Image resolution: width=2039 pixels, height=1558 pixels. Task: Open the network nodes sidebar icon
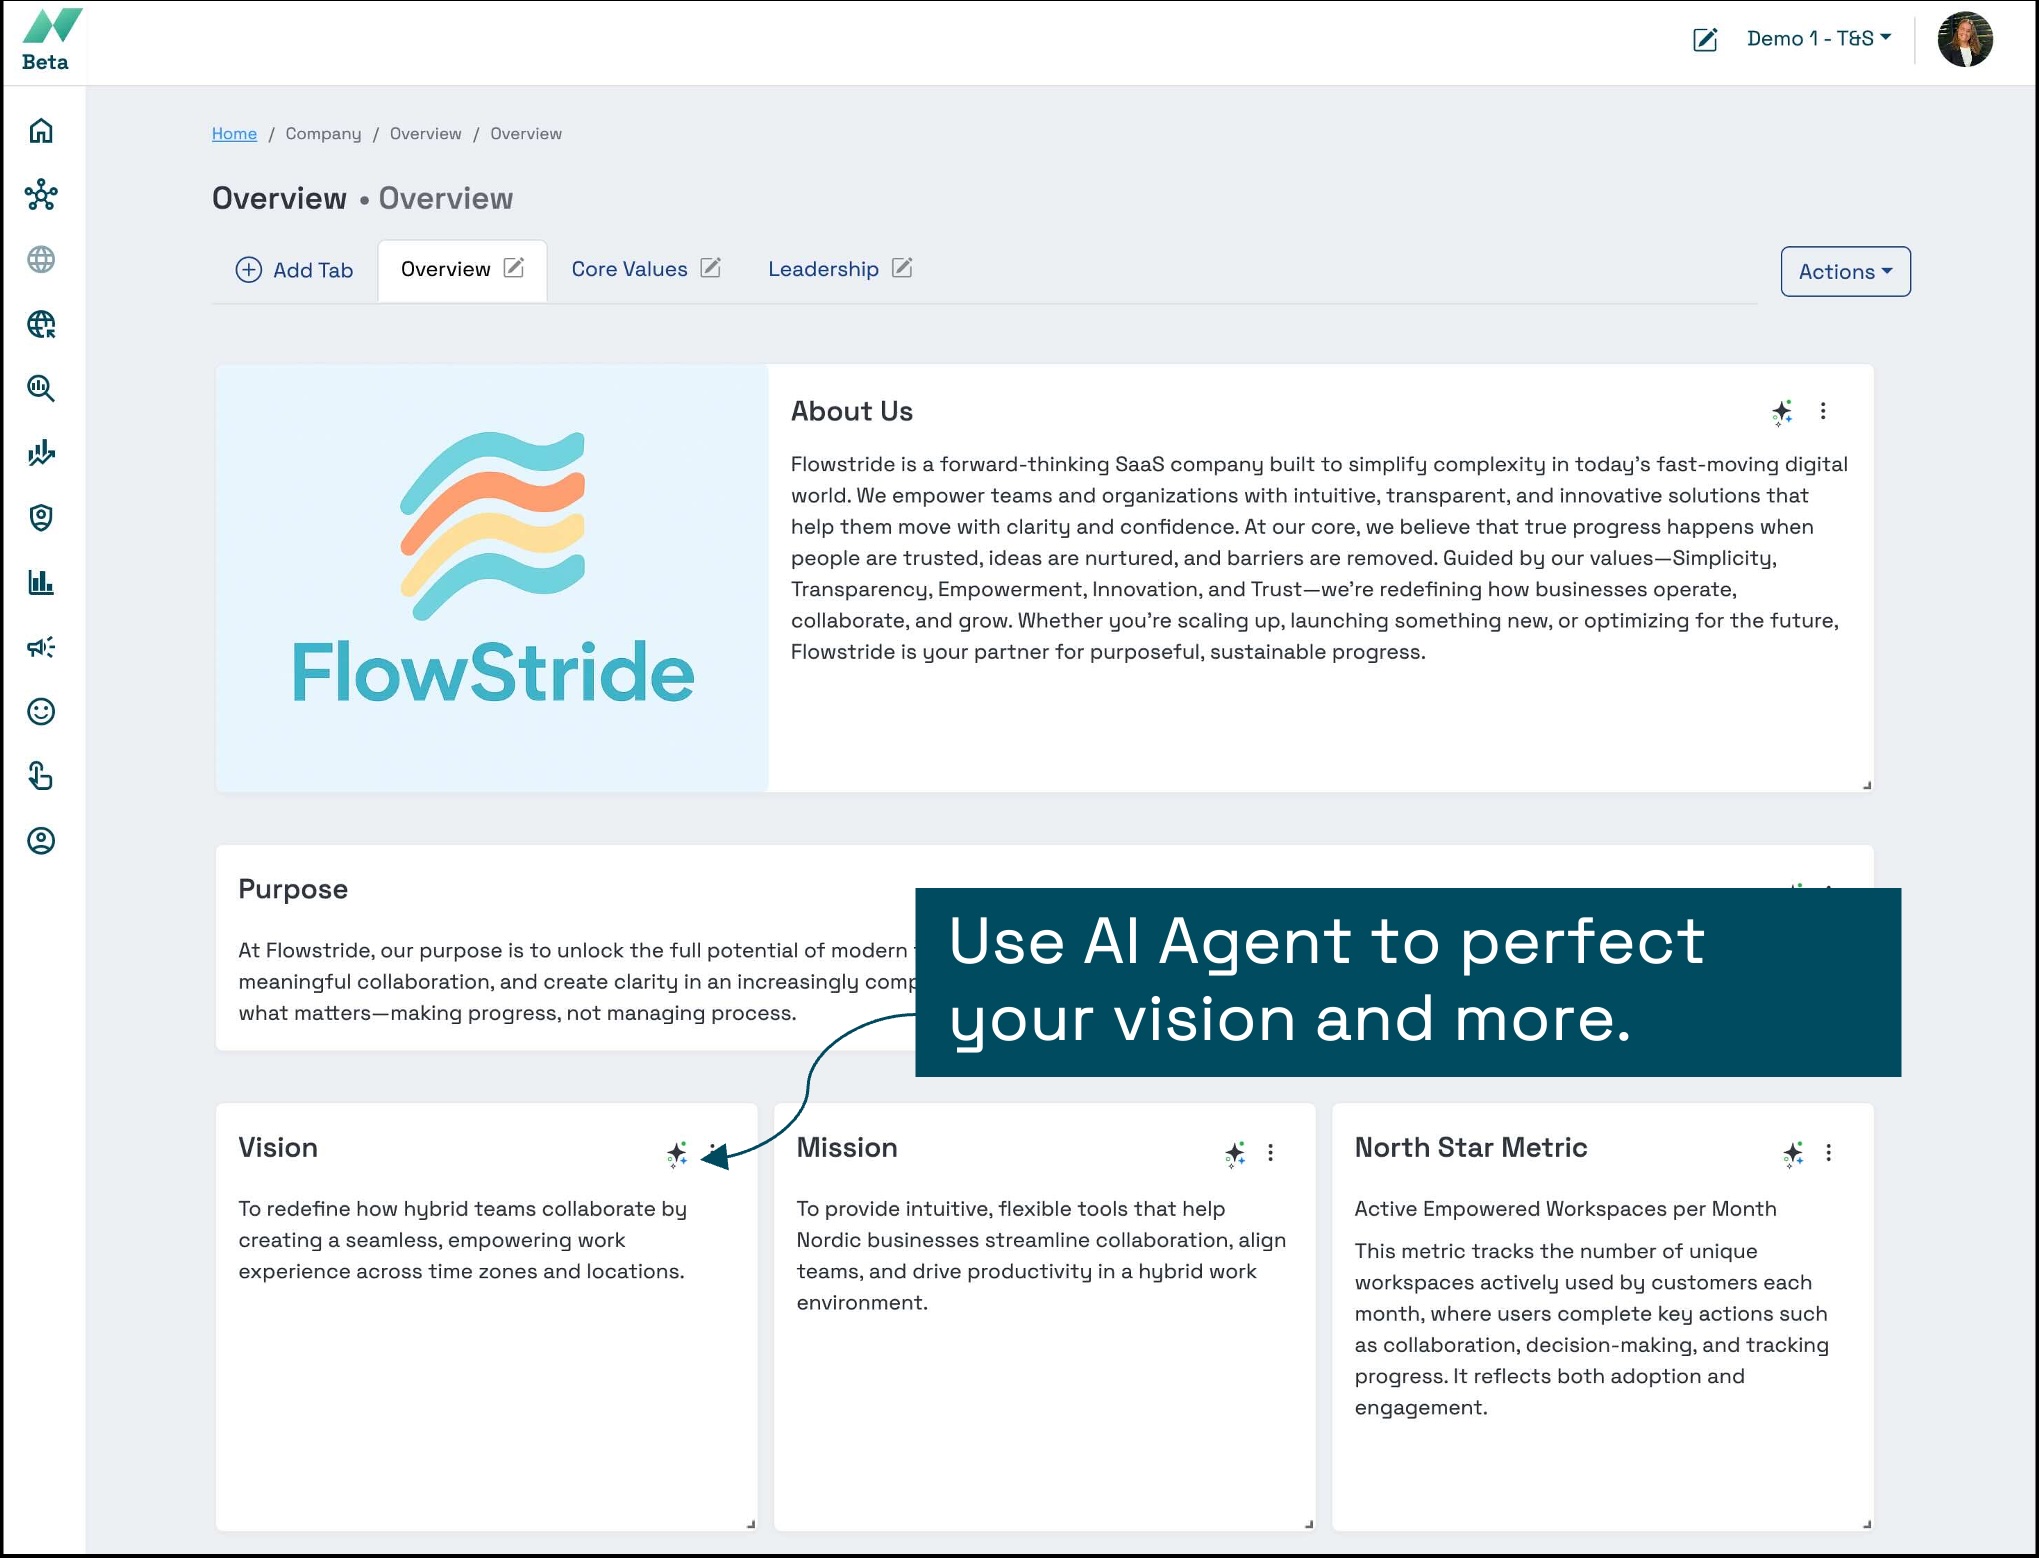41,195
